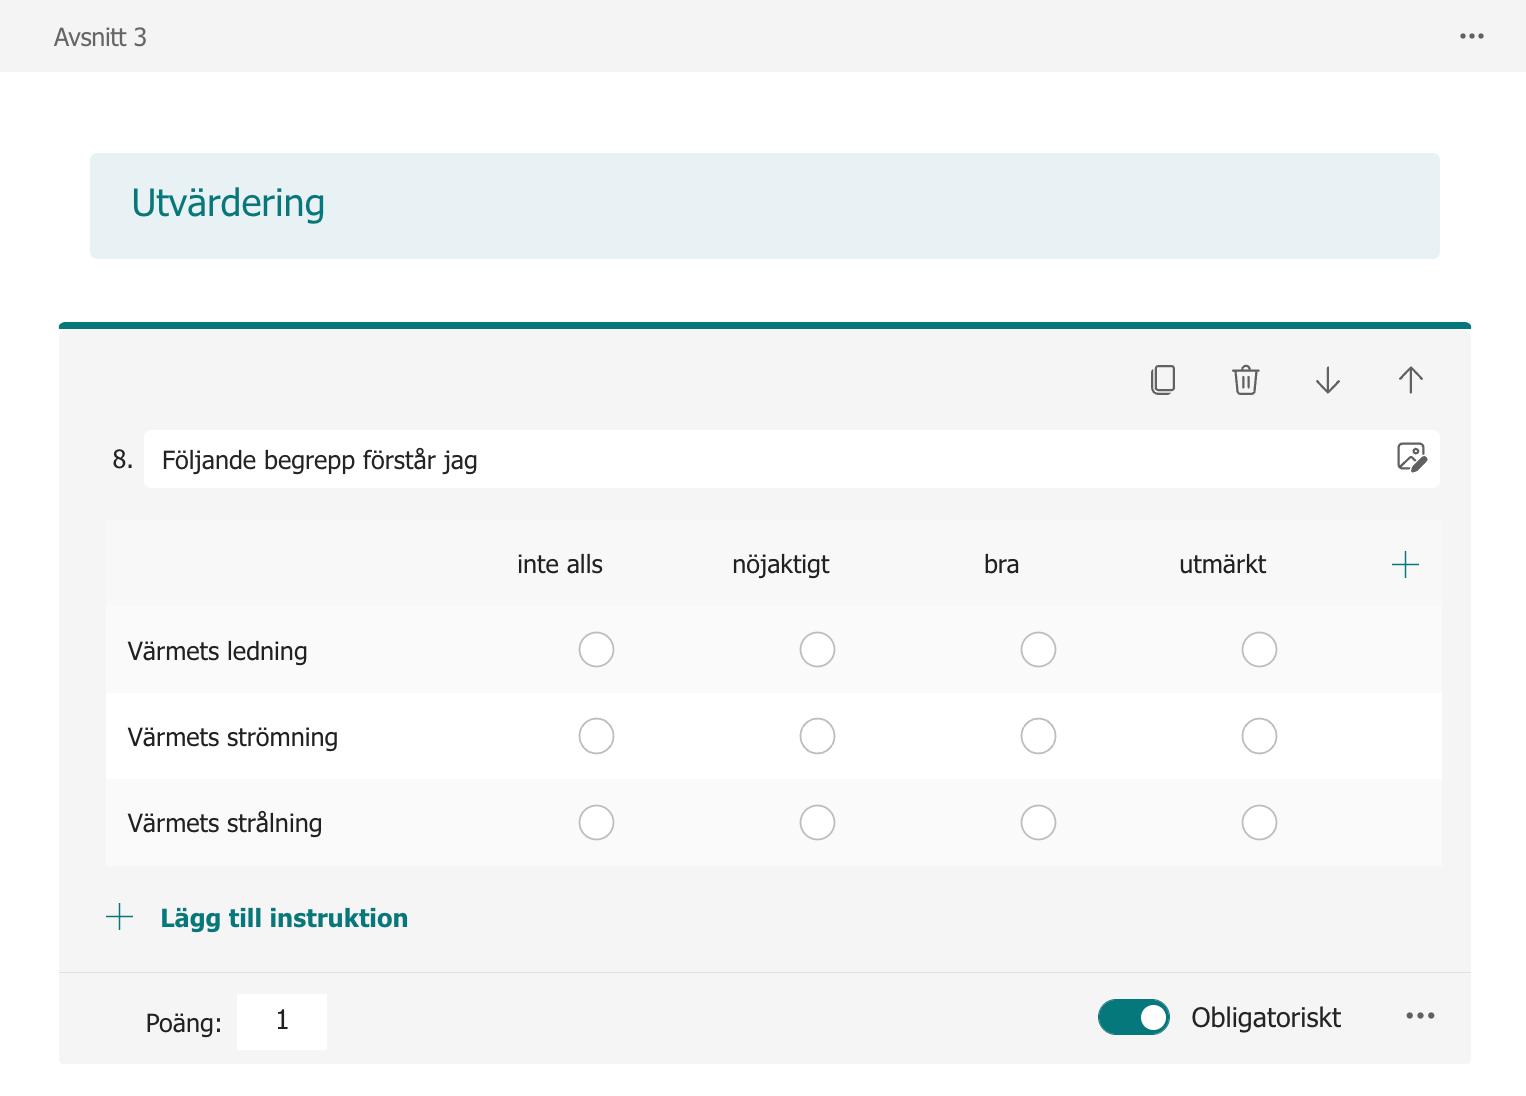
Task: Delete question with trash icon
Action: click(1245, 380)
